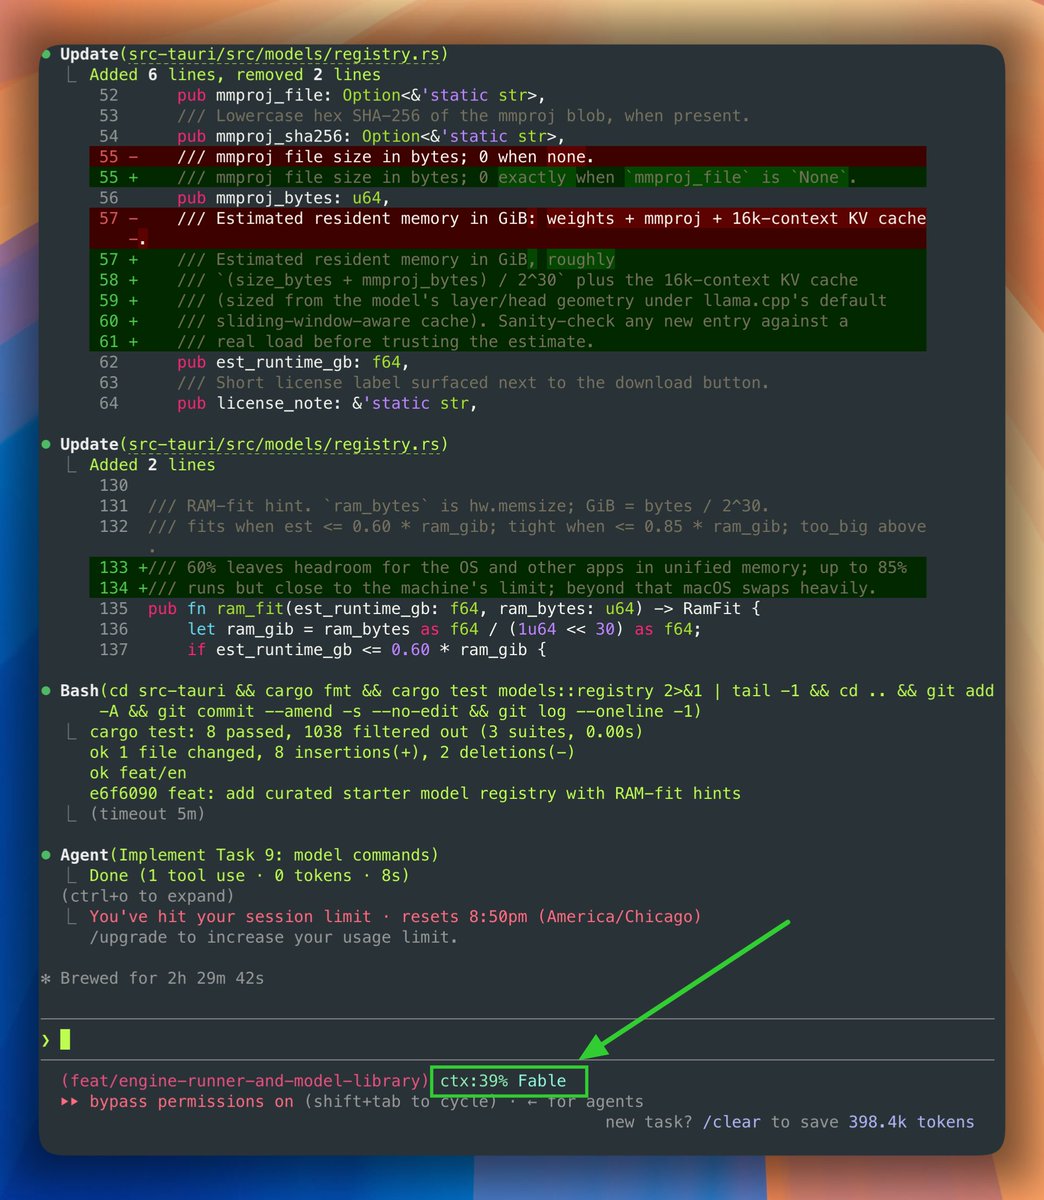Viewport: 1044px width, 1200px height.
Task: Select line 136 'let ram_gib = ram_bytes' code
Action: tap(444, 629)
